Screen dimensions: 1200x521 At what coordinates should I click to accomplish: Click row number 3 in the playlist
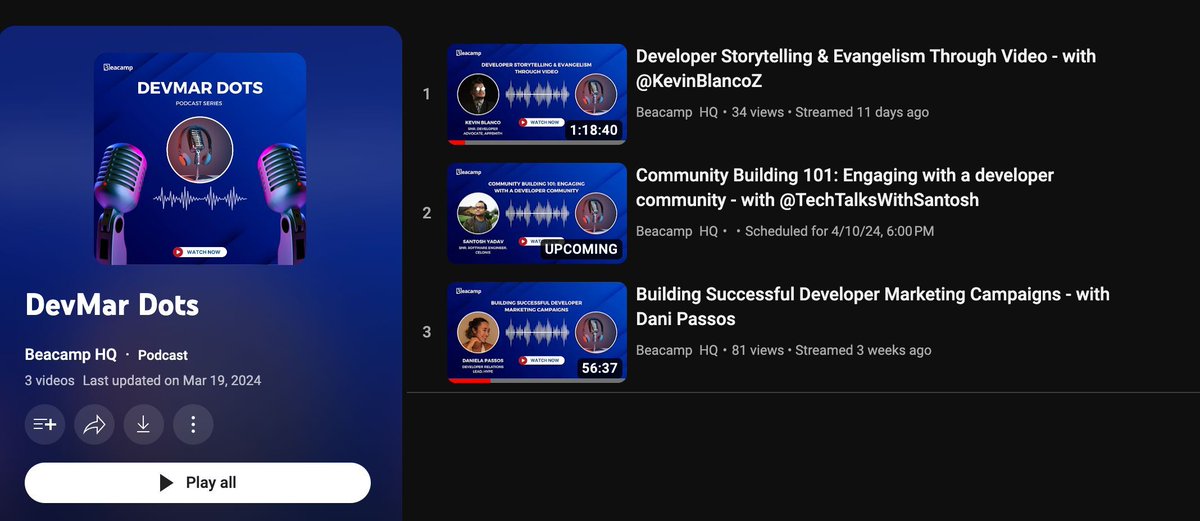[427, 332]
